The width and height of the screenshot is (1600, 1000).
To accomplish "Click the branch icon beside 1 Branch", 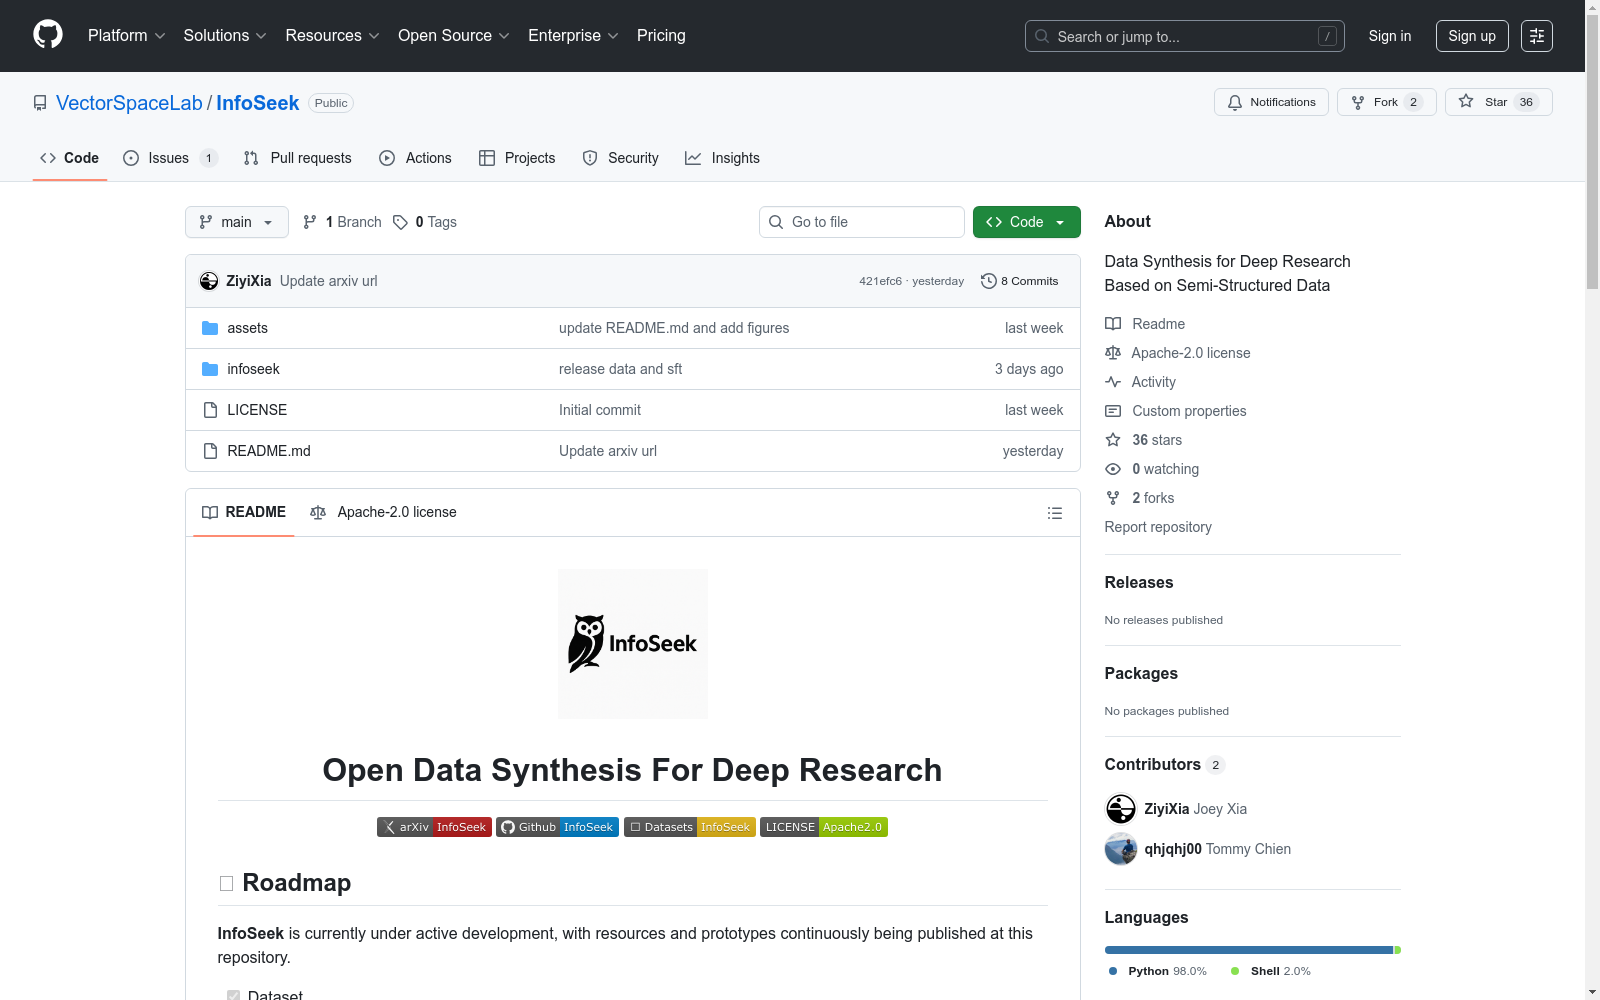I will [x=310, y=222].
